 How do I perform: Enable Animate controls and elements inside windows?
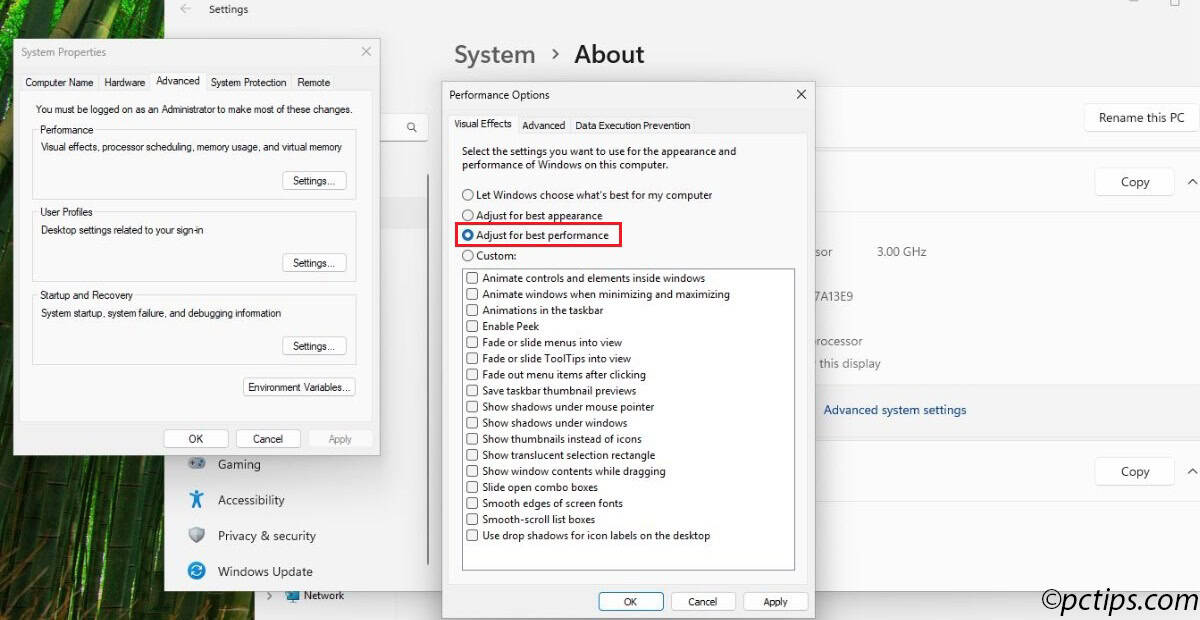(472, 278)
